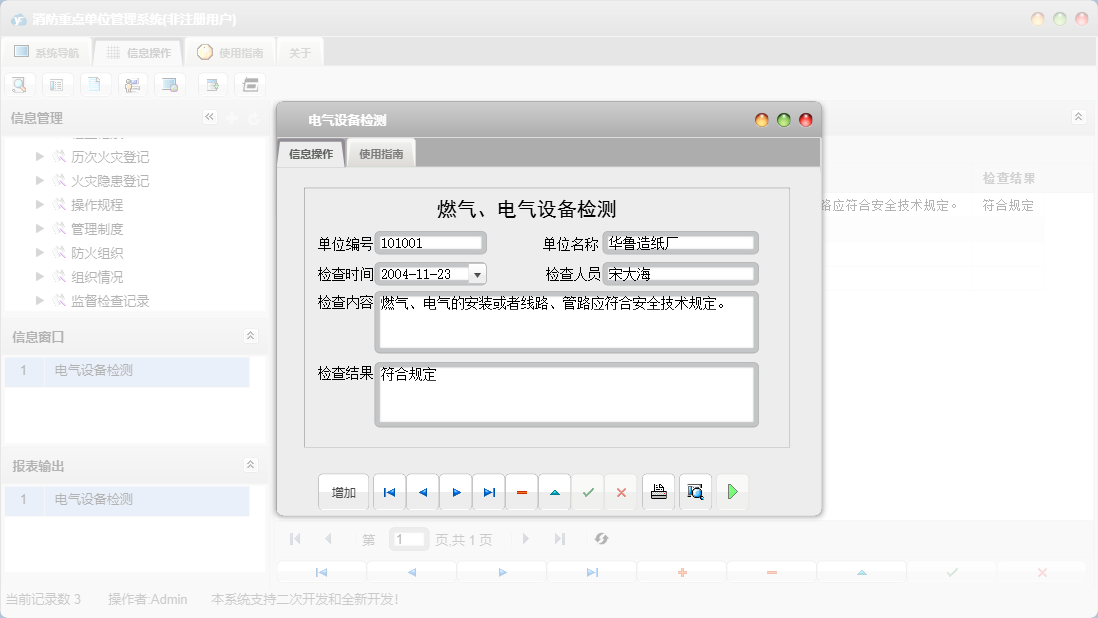This screenshot has width=1098, height=618.
Task: Open the 检查时间 date dropdown
Action: point(477,273)
